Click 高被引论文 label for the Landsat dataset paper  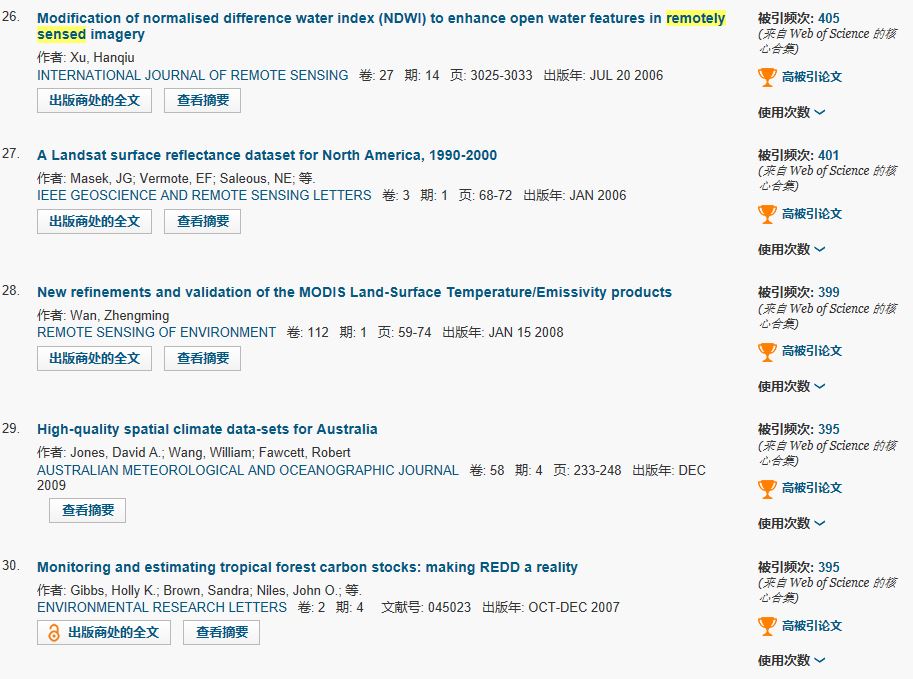point(812,214)
